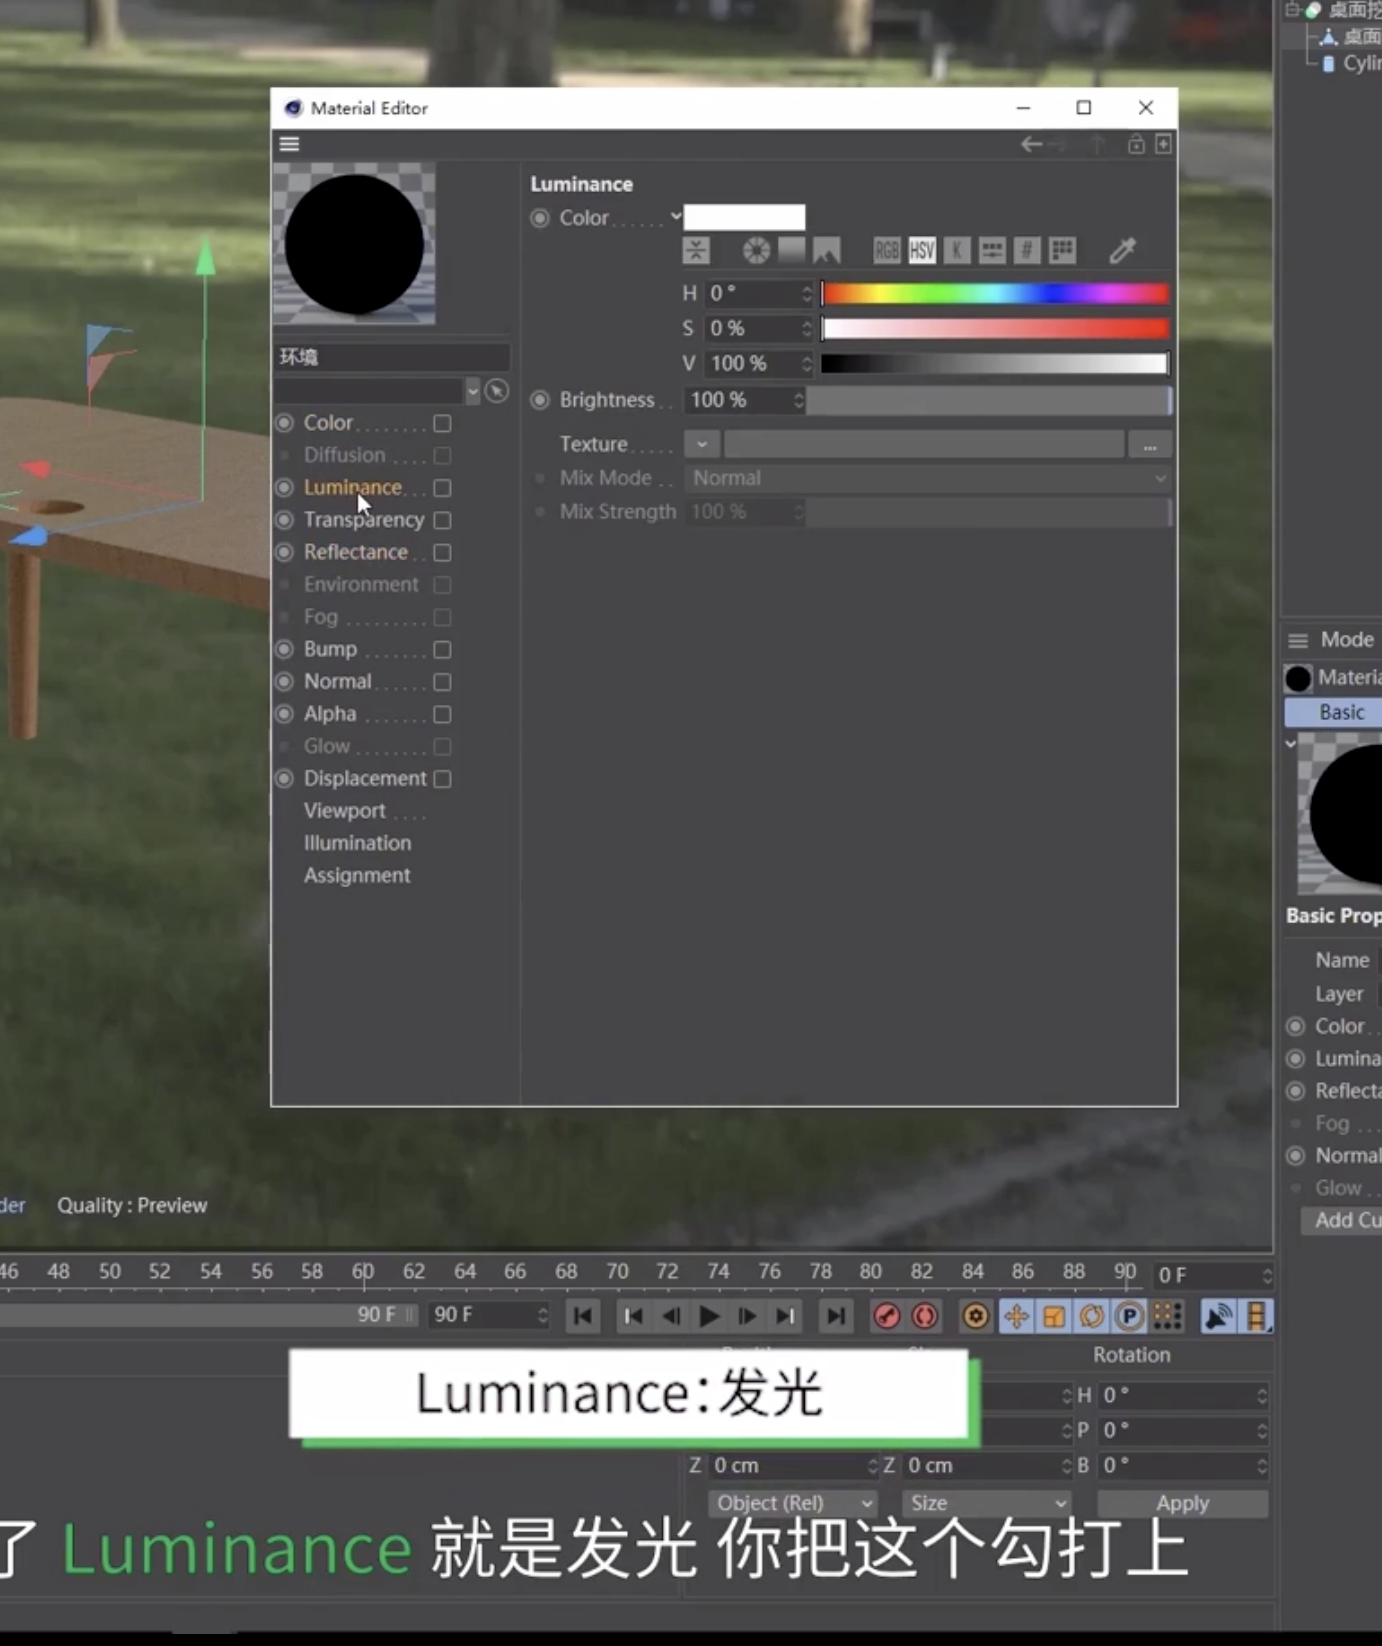Show the color spectrum picker
The image size is (1382, 1646).
[791, 250]
